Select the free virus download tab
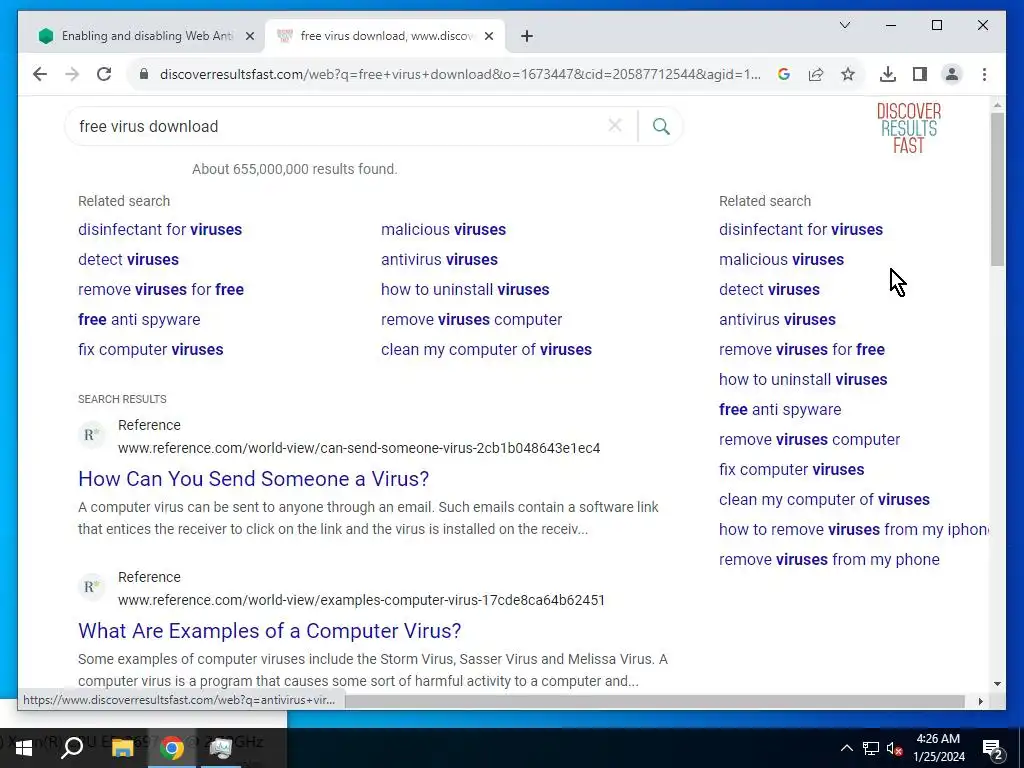The height and width of the screenshot is (768, 1024). 384,36
